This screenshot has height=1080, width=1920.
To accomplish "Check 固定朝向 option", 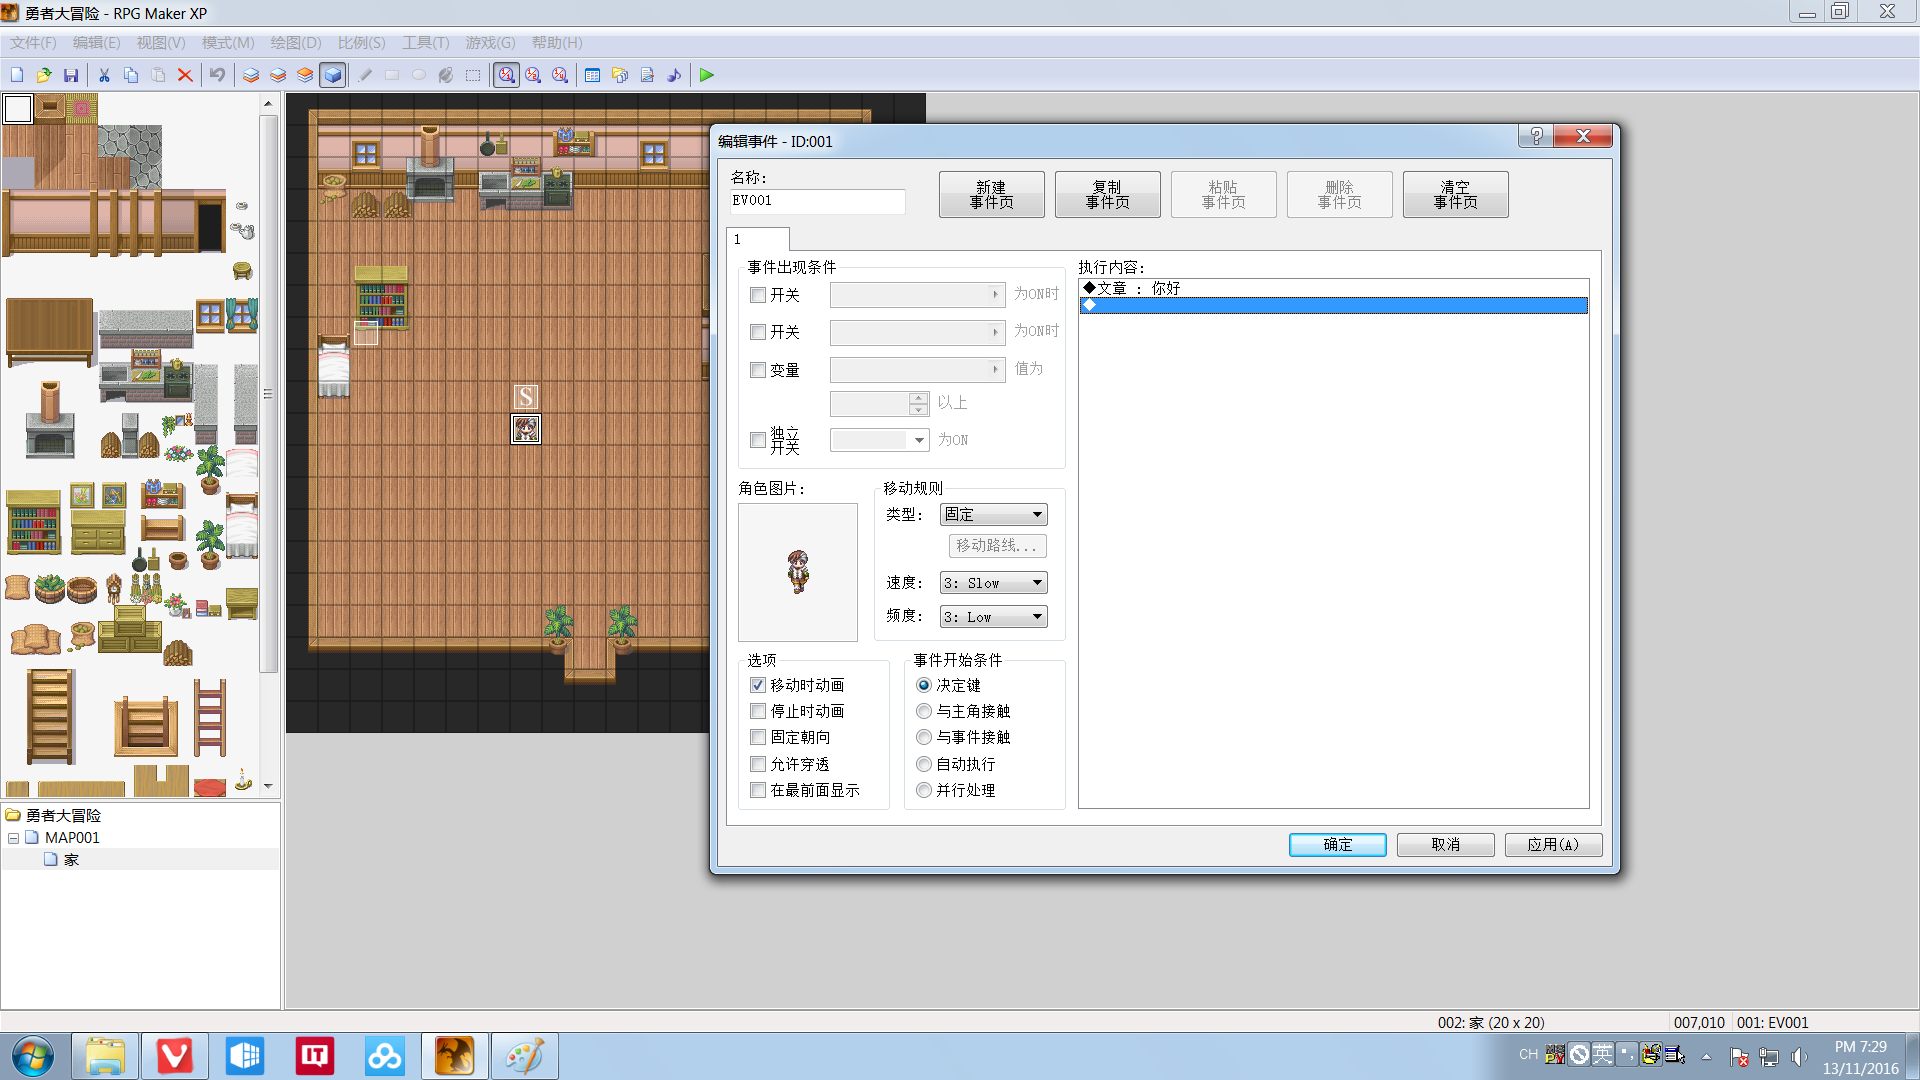I will pos(758,737).
